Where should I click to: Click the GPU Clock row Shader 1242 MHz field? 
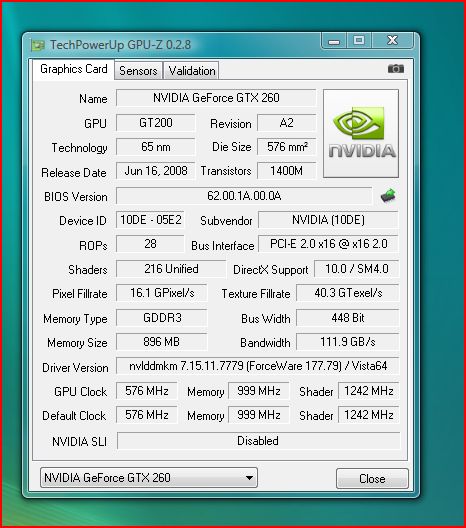coord(369,391)
